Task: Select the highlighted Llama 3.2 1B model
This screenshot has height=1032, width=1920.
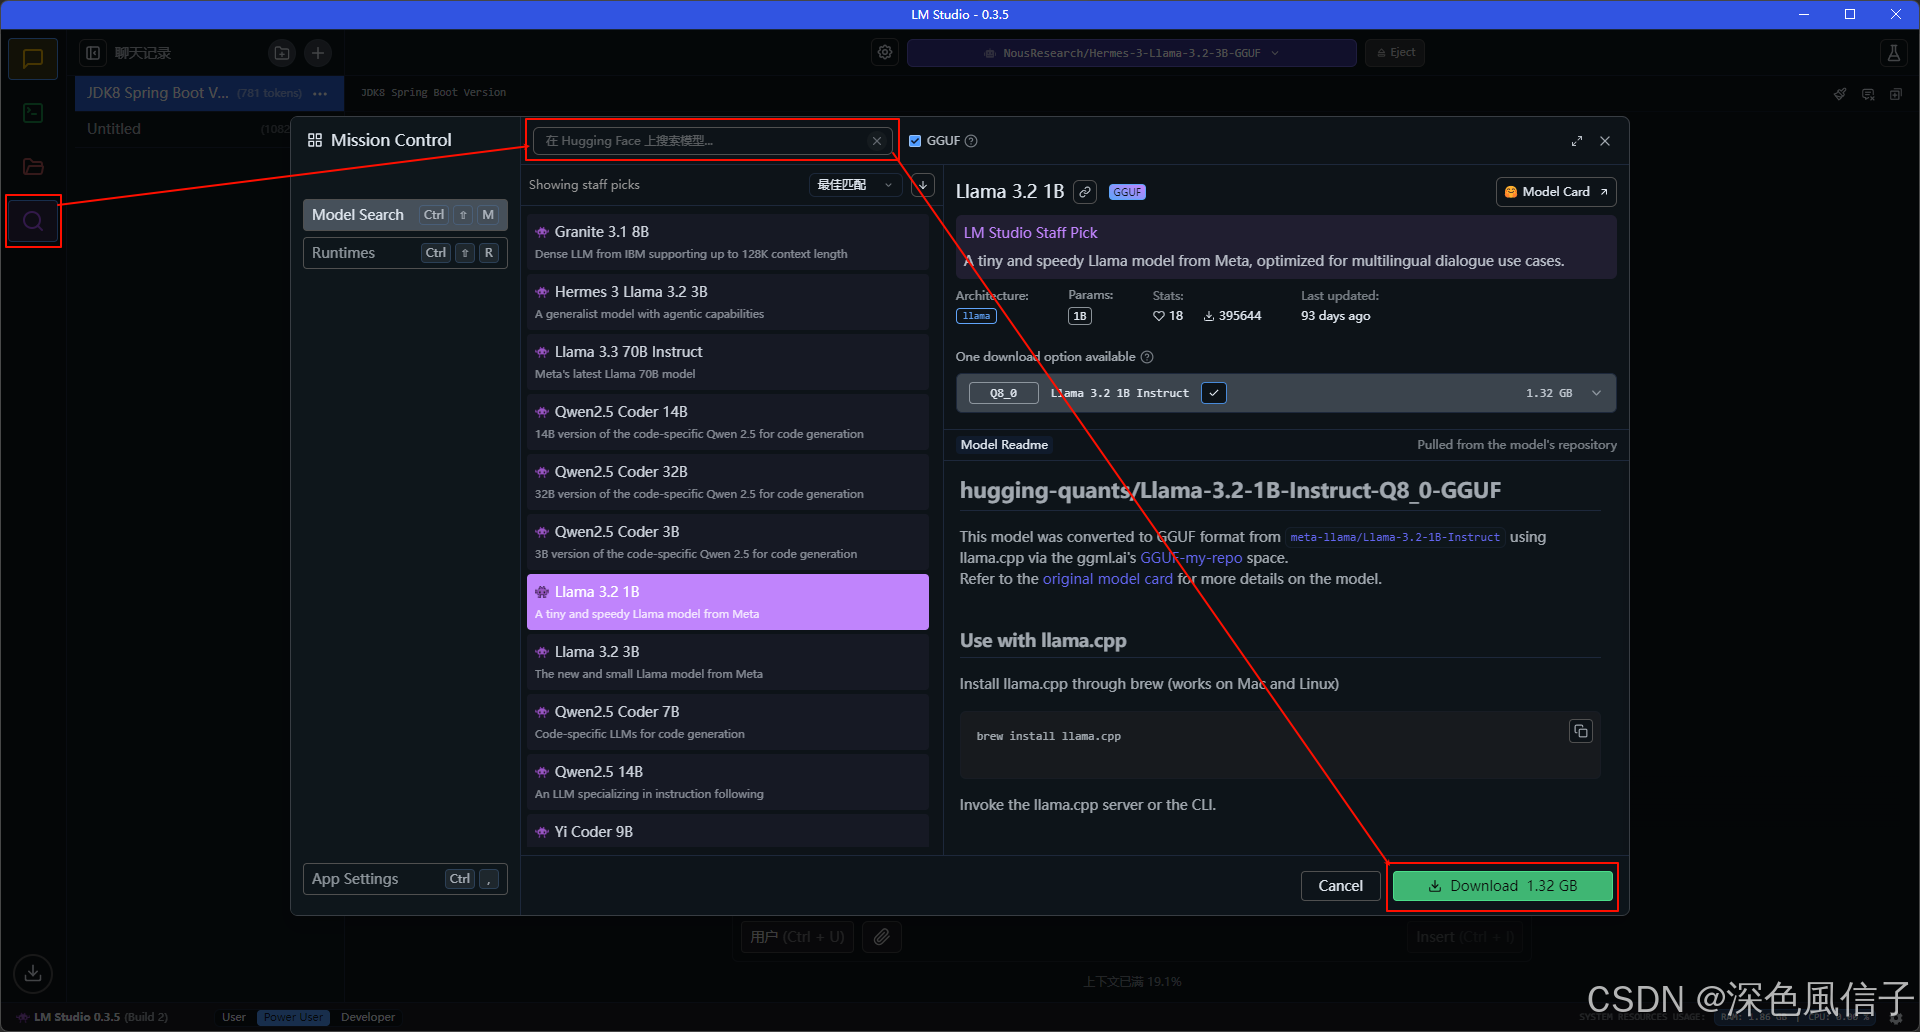Action: tap(727, 602)
